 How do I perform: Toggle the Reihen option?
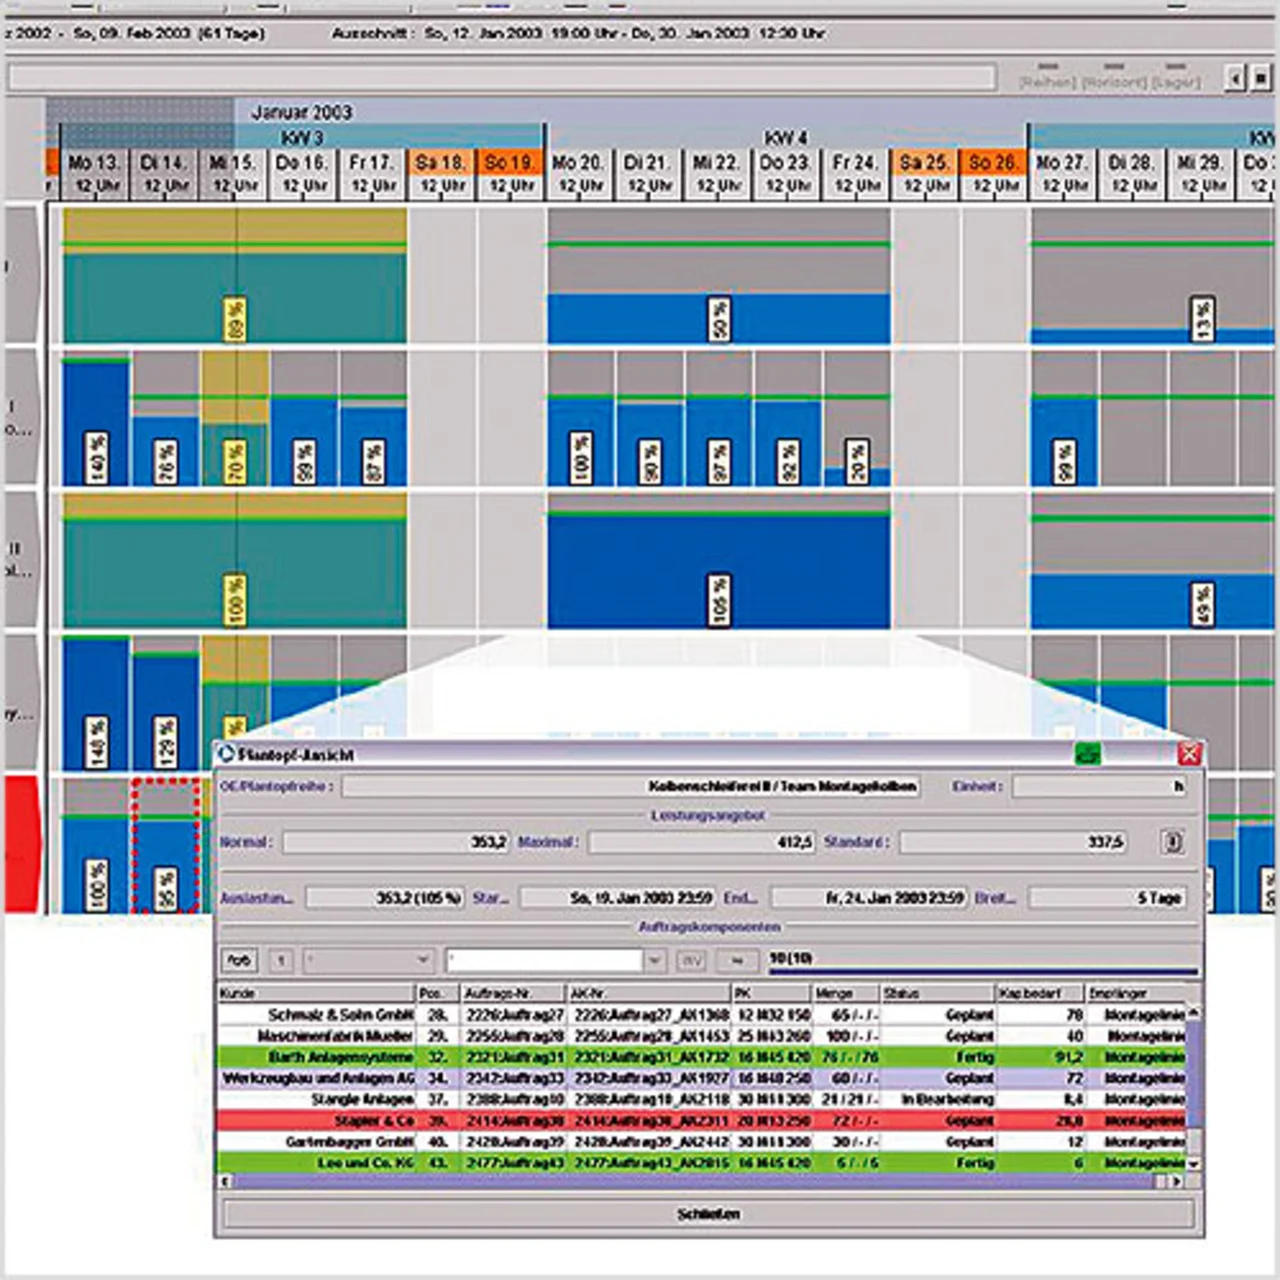point(1047,80)
